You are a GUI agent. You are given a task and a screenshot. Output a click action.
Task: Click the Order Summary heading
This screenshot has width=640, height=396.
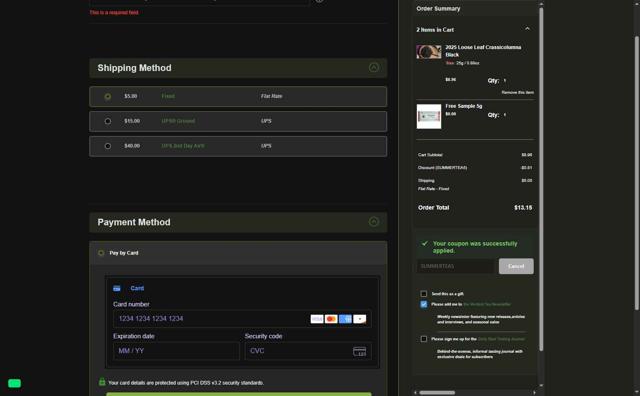pyautogui.click(x=438, y=9)
